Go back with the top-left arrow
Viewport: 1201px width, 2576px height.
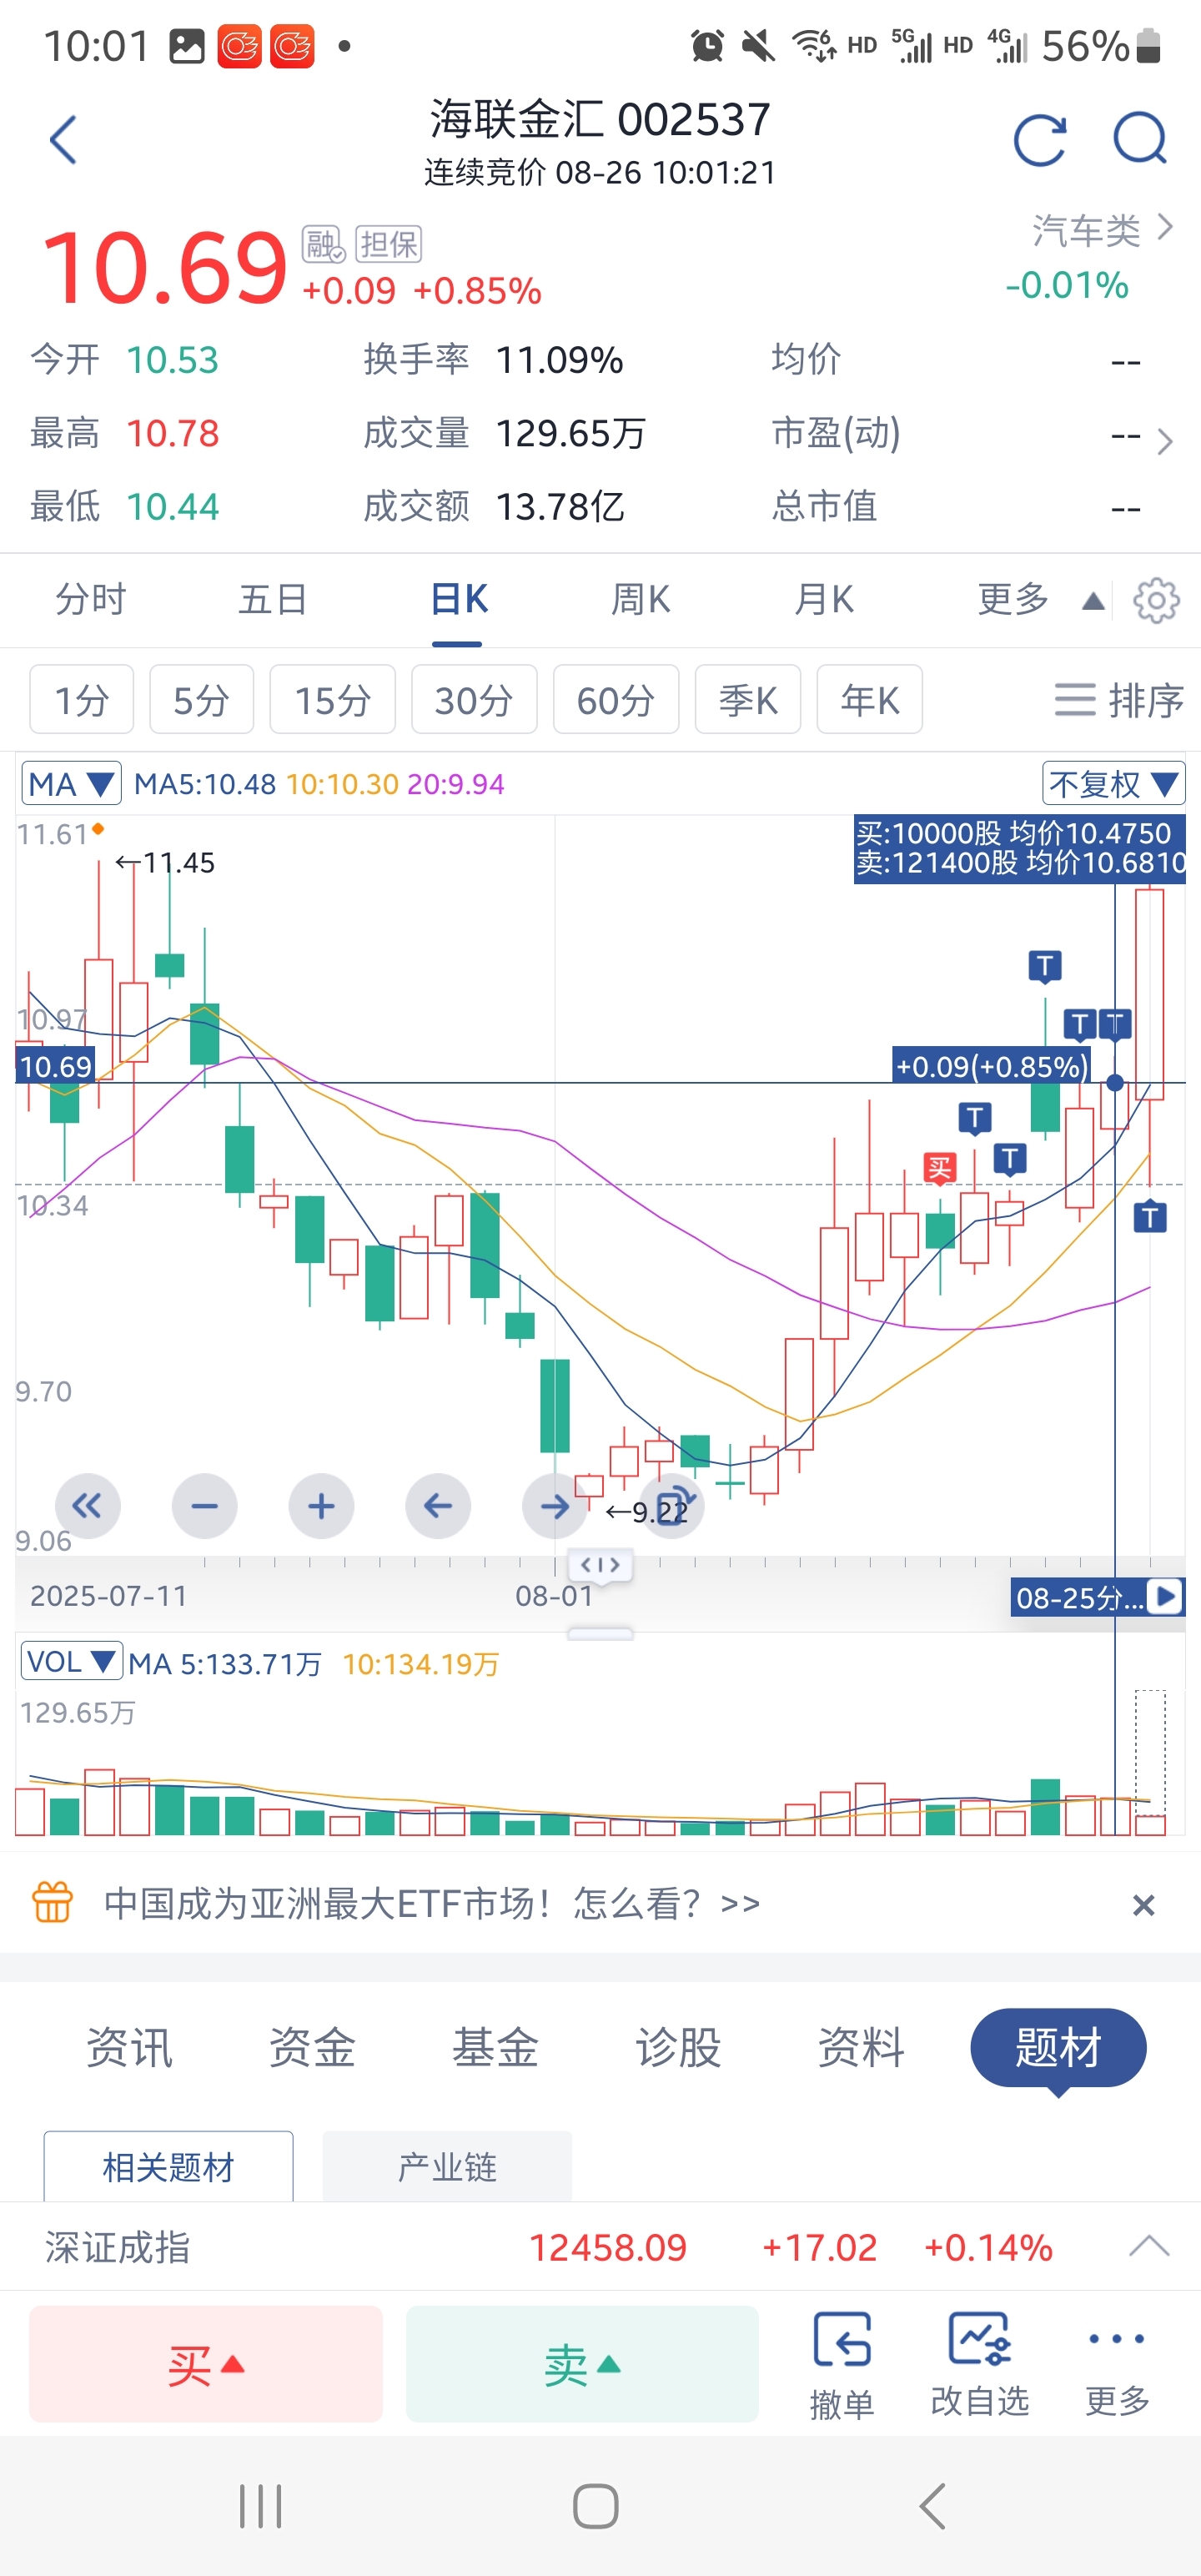63,140
